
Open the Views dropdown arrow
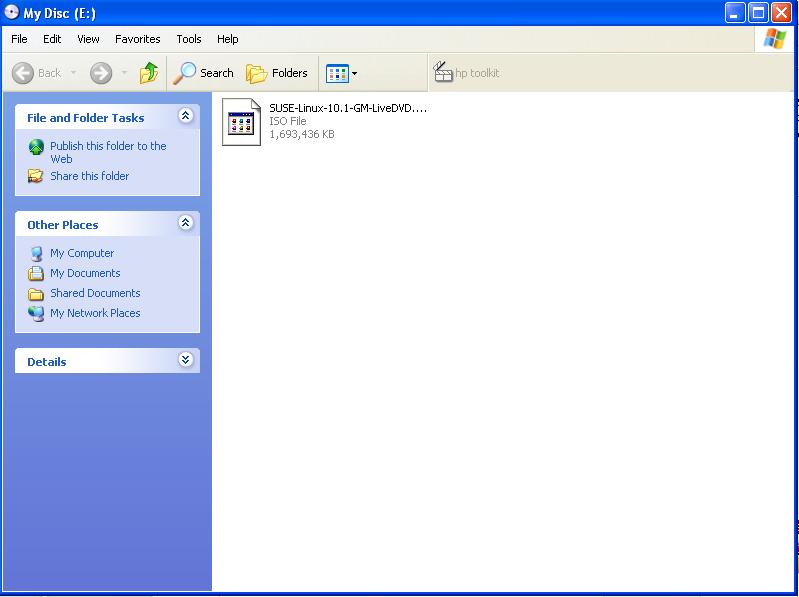pos(355,73)
